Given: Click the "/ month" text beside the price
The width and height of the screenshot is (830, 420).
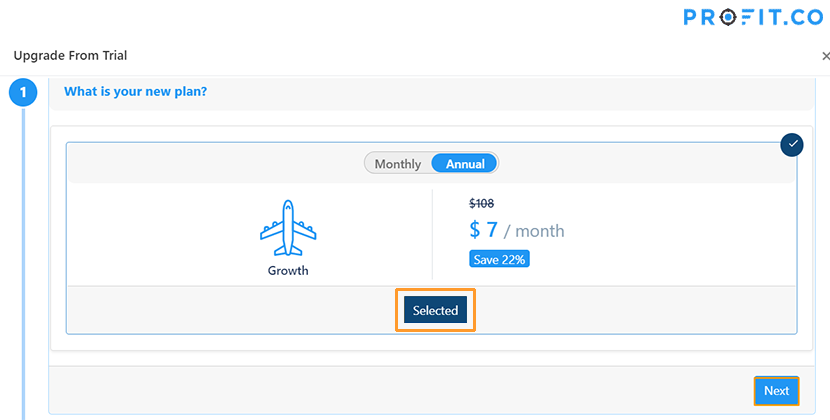Looking at the screenshot, I should coord(534,231).
